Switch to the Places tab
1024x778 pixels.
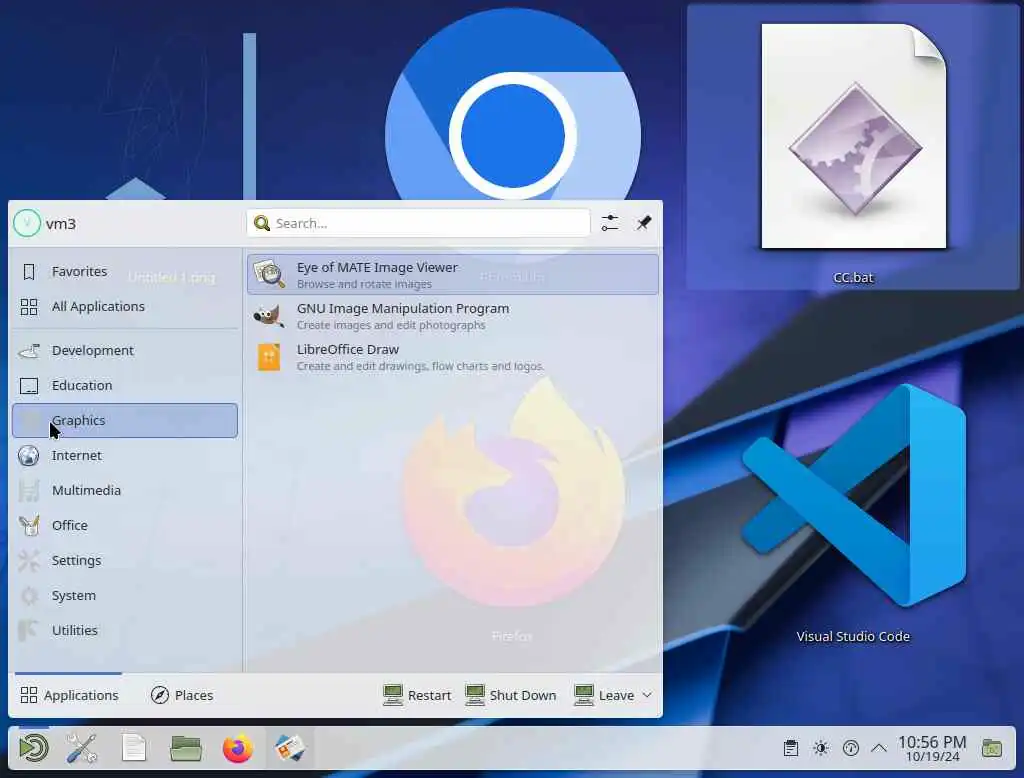[182, 695]
